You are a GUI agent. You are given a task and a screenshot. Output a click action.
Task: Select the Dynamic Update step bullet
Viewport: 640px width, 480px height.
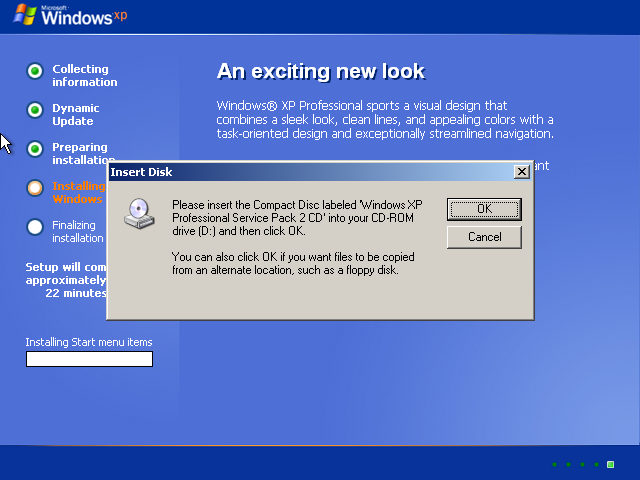point(35,110)
